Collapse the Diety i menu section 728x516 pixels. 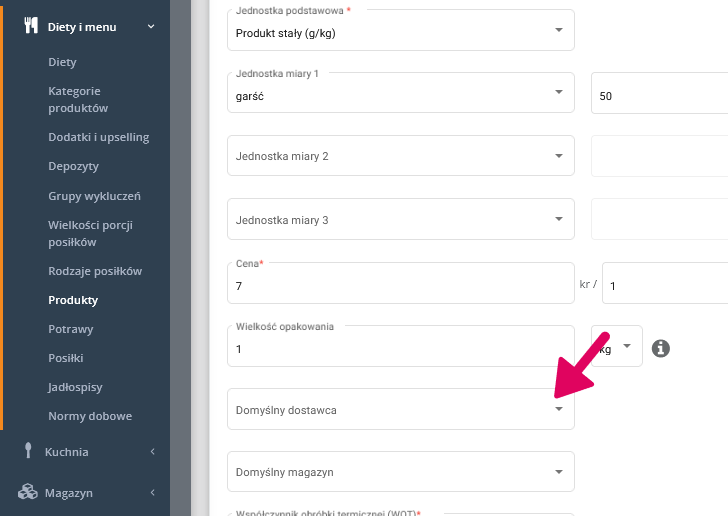click(151, 26)
